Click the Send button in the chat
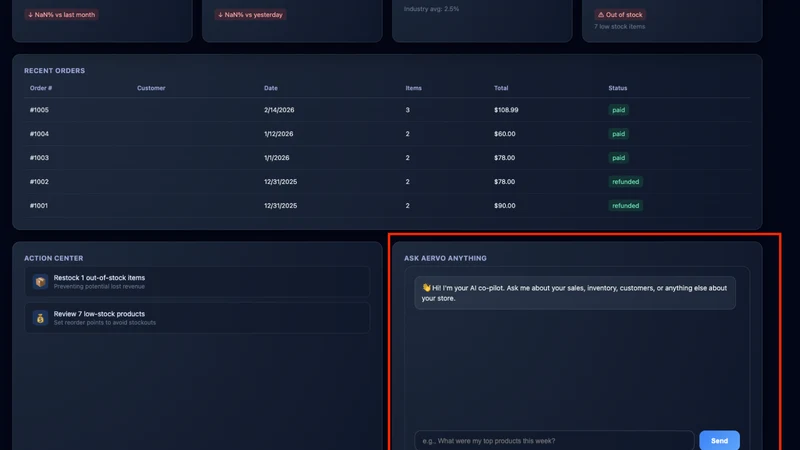The height and width of the screenshot is (450, 800). [719, 440]
